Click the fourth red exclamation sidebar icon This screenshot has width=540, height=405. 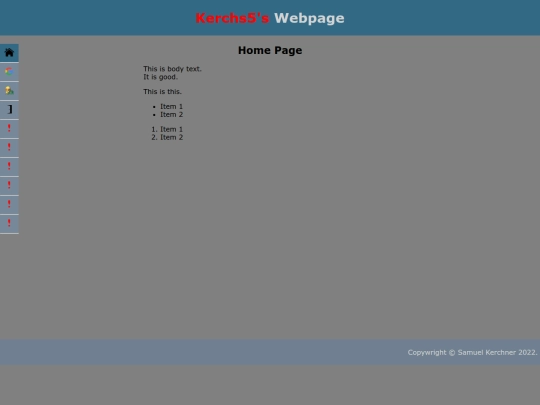9,185
